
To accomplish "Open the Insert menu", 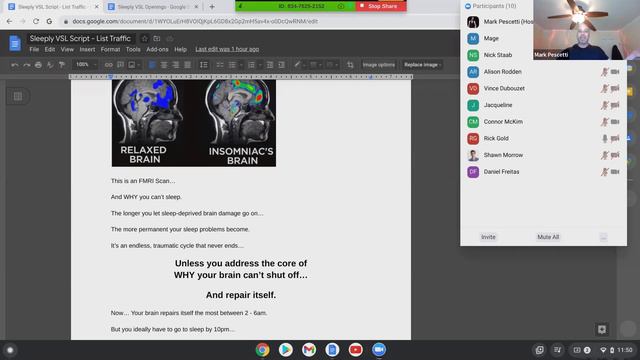I will coord(87,49).
